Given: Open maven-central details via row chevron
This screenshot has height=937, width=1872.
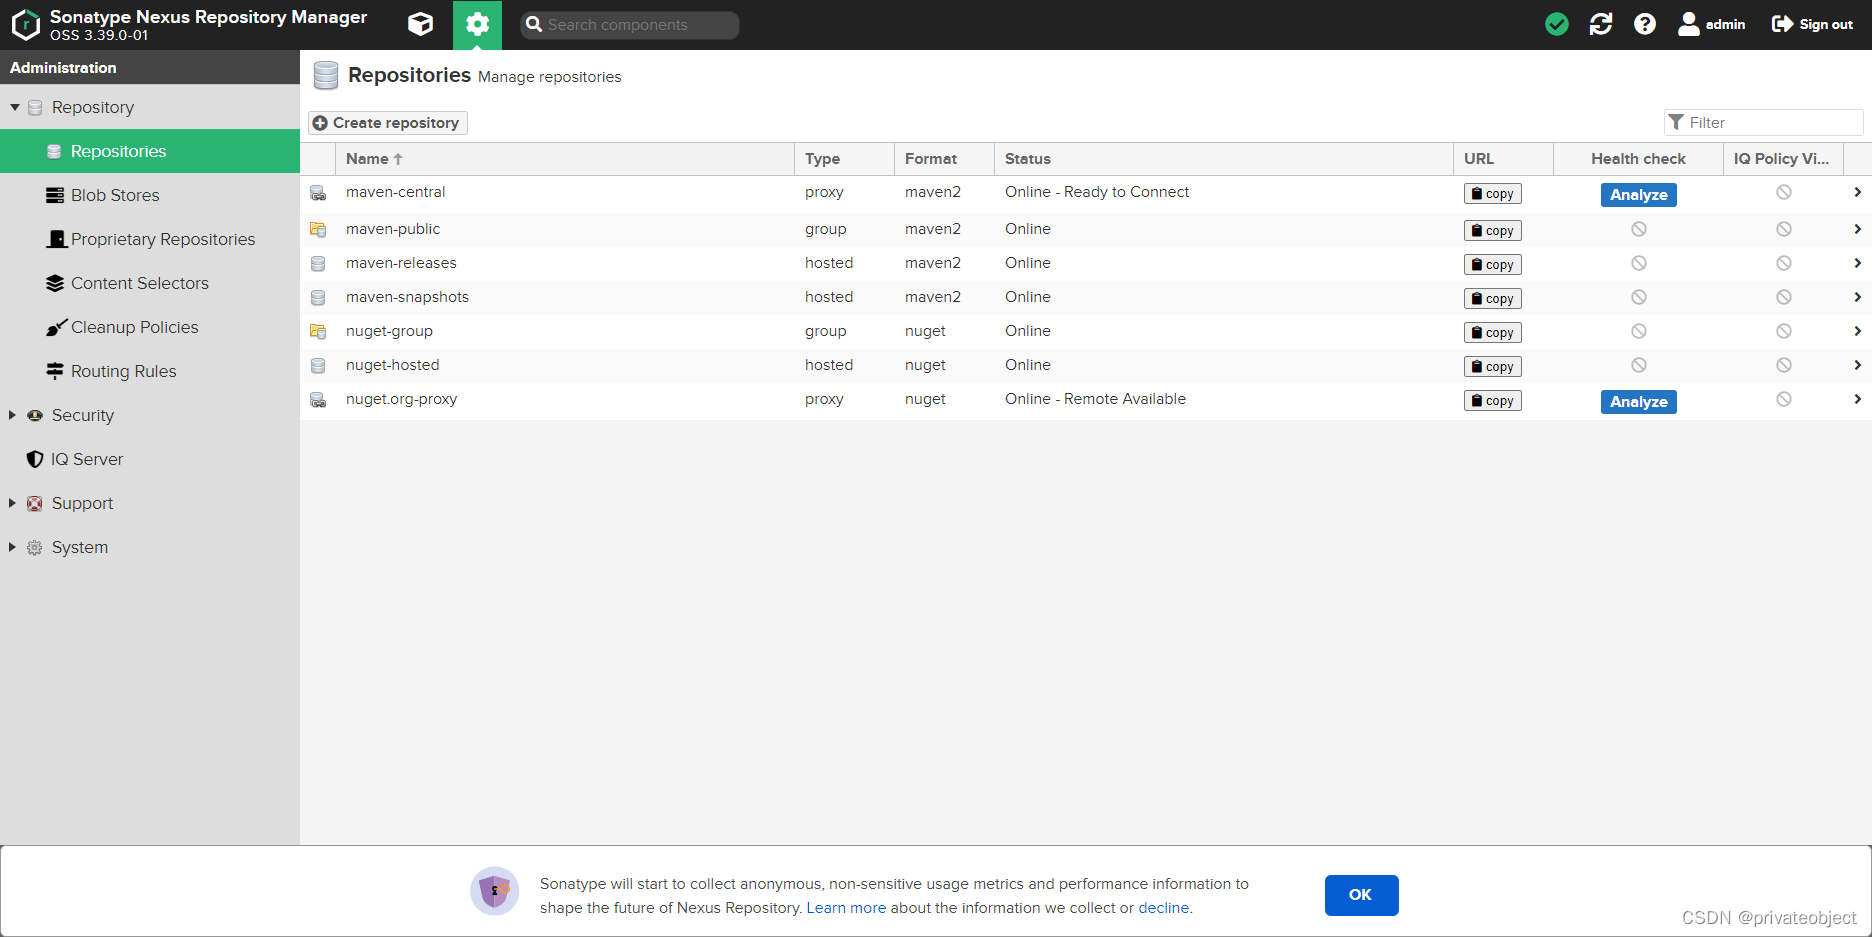Looking at the screenshot, I should pos(1857,192).
